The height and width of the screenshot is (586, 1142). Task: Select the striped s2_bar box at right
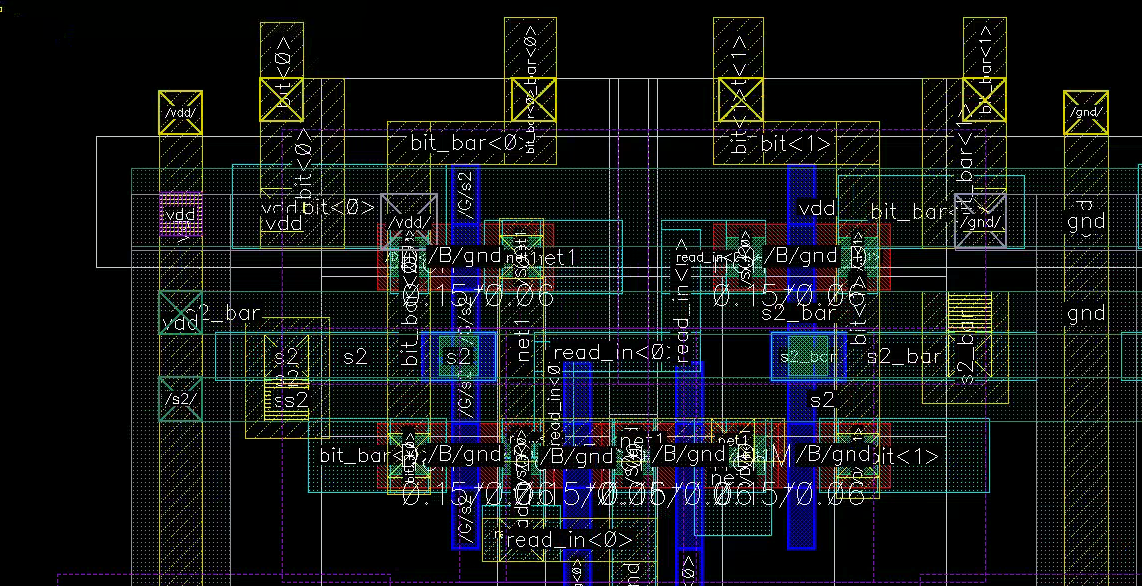pos(969,312)
